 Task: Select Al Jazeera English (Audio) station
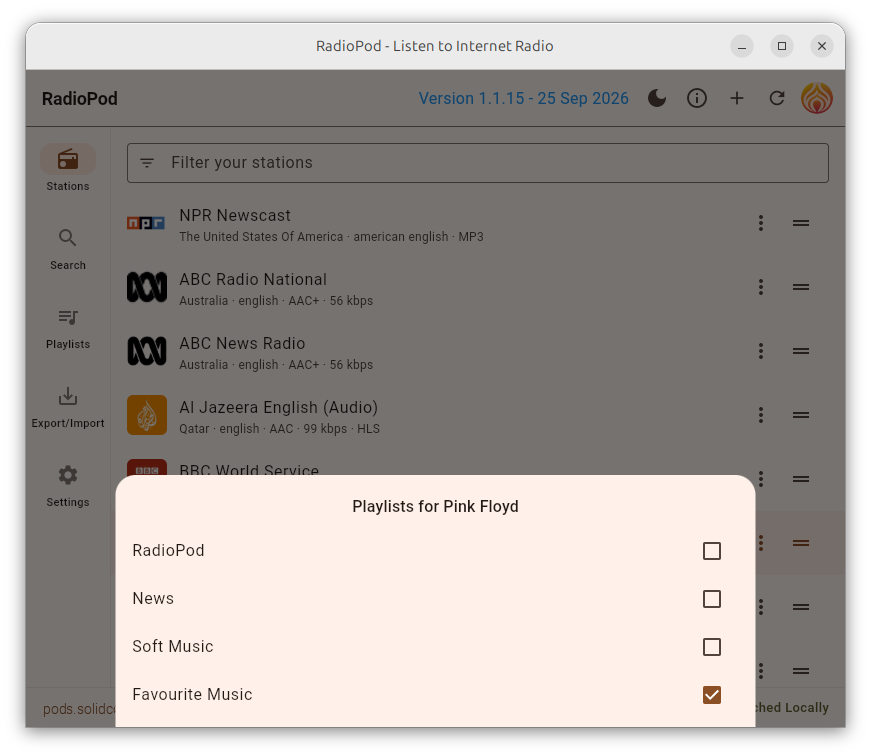[x=278, y=407]
